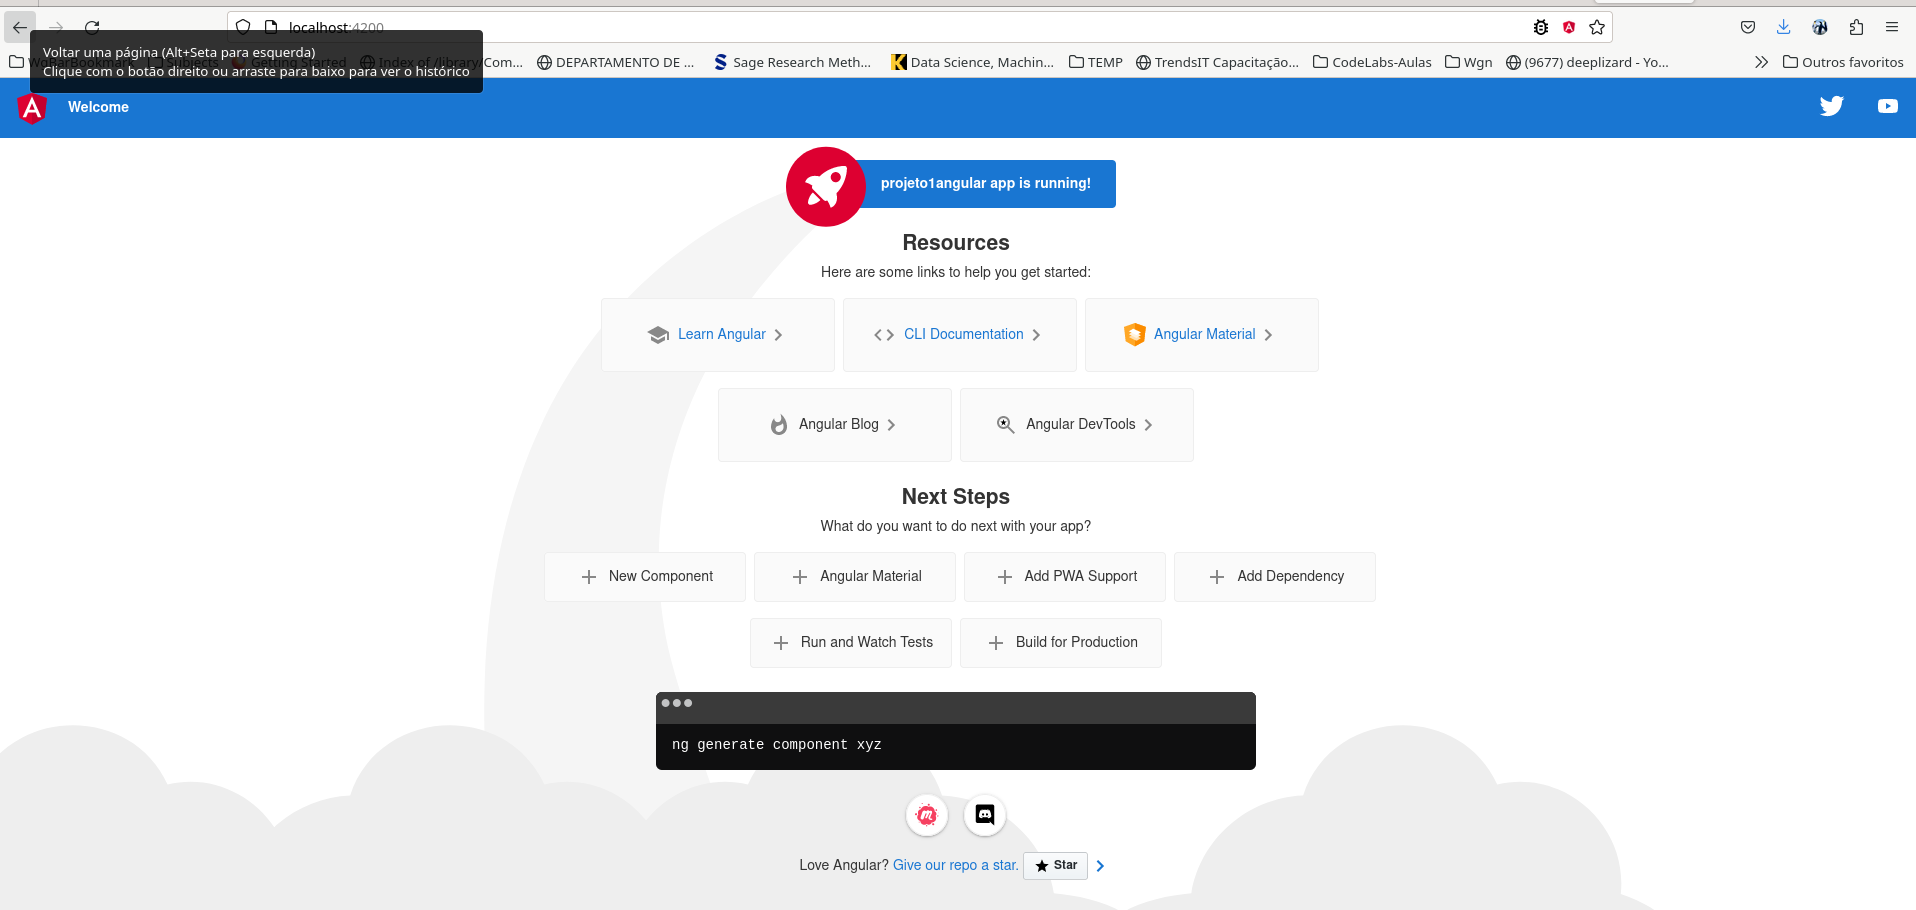This screenshot has height=910, width=1916.
Task: Click the graduation cap Learn Angular icon
Action: (658, 335)
